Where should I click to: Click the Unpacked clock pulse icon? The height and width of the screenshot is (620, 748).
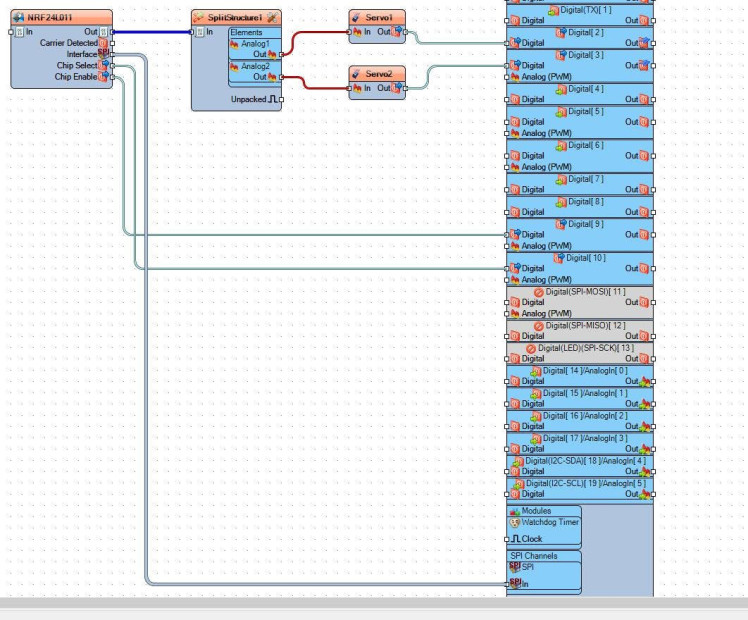click(x=273, y=99)
